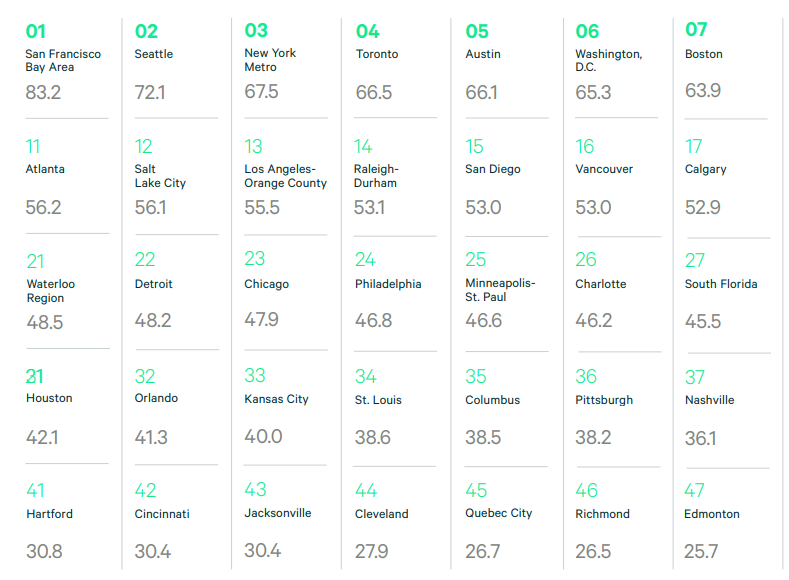This screenshot has width=789, height=580.
Task: Click the South Florida label
Action: [721, 284]
